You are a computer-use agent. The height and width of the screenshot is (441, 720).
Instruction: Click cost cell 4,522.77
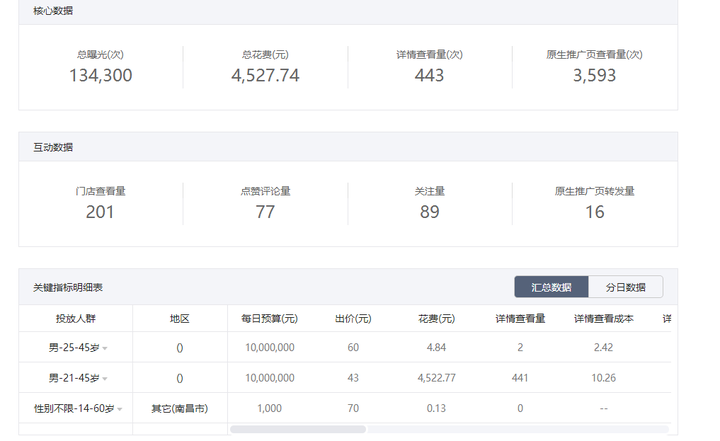pyautogui.click(x=436, y=378)
